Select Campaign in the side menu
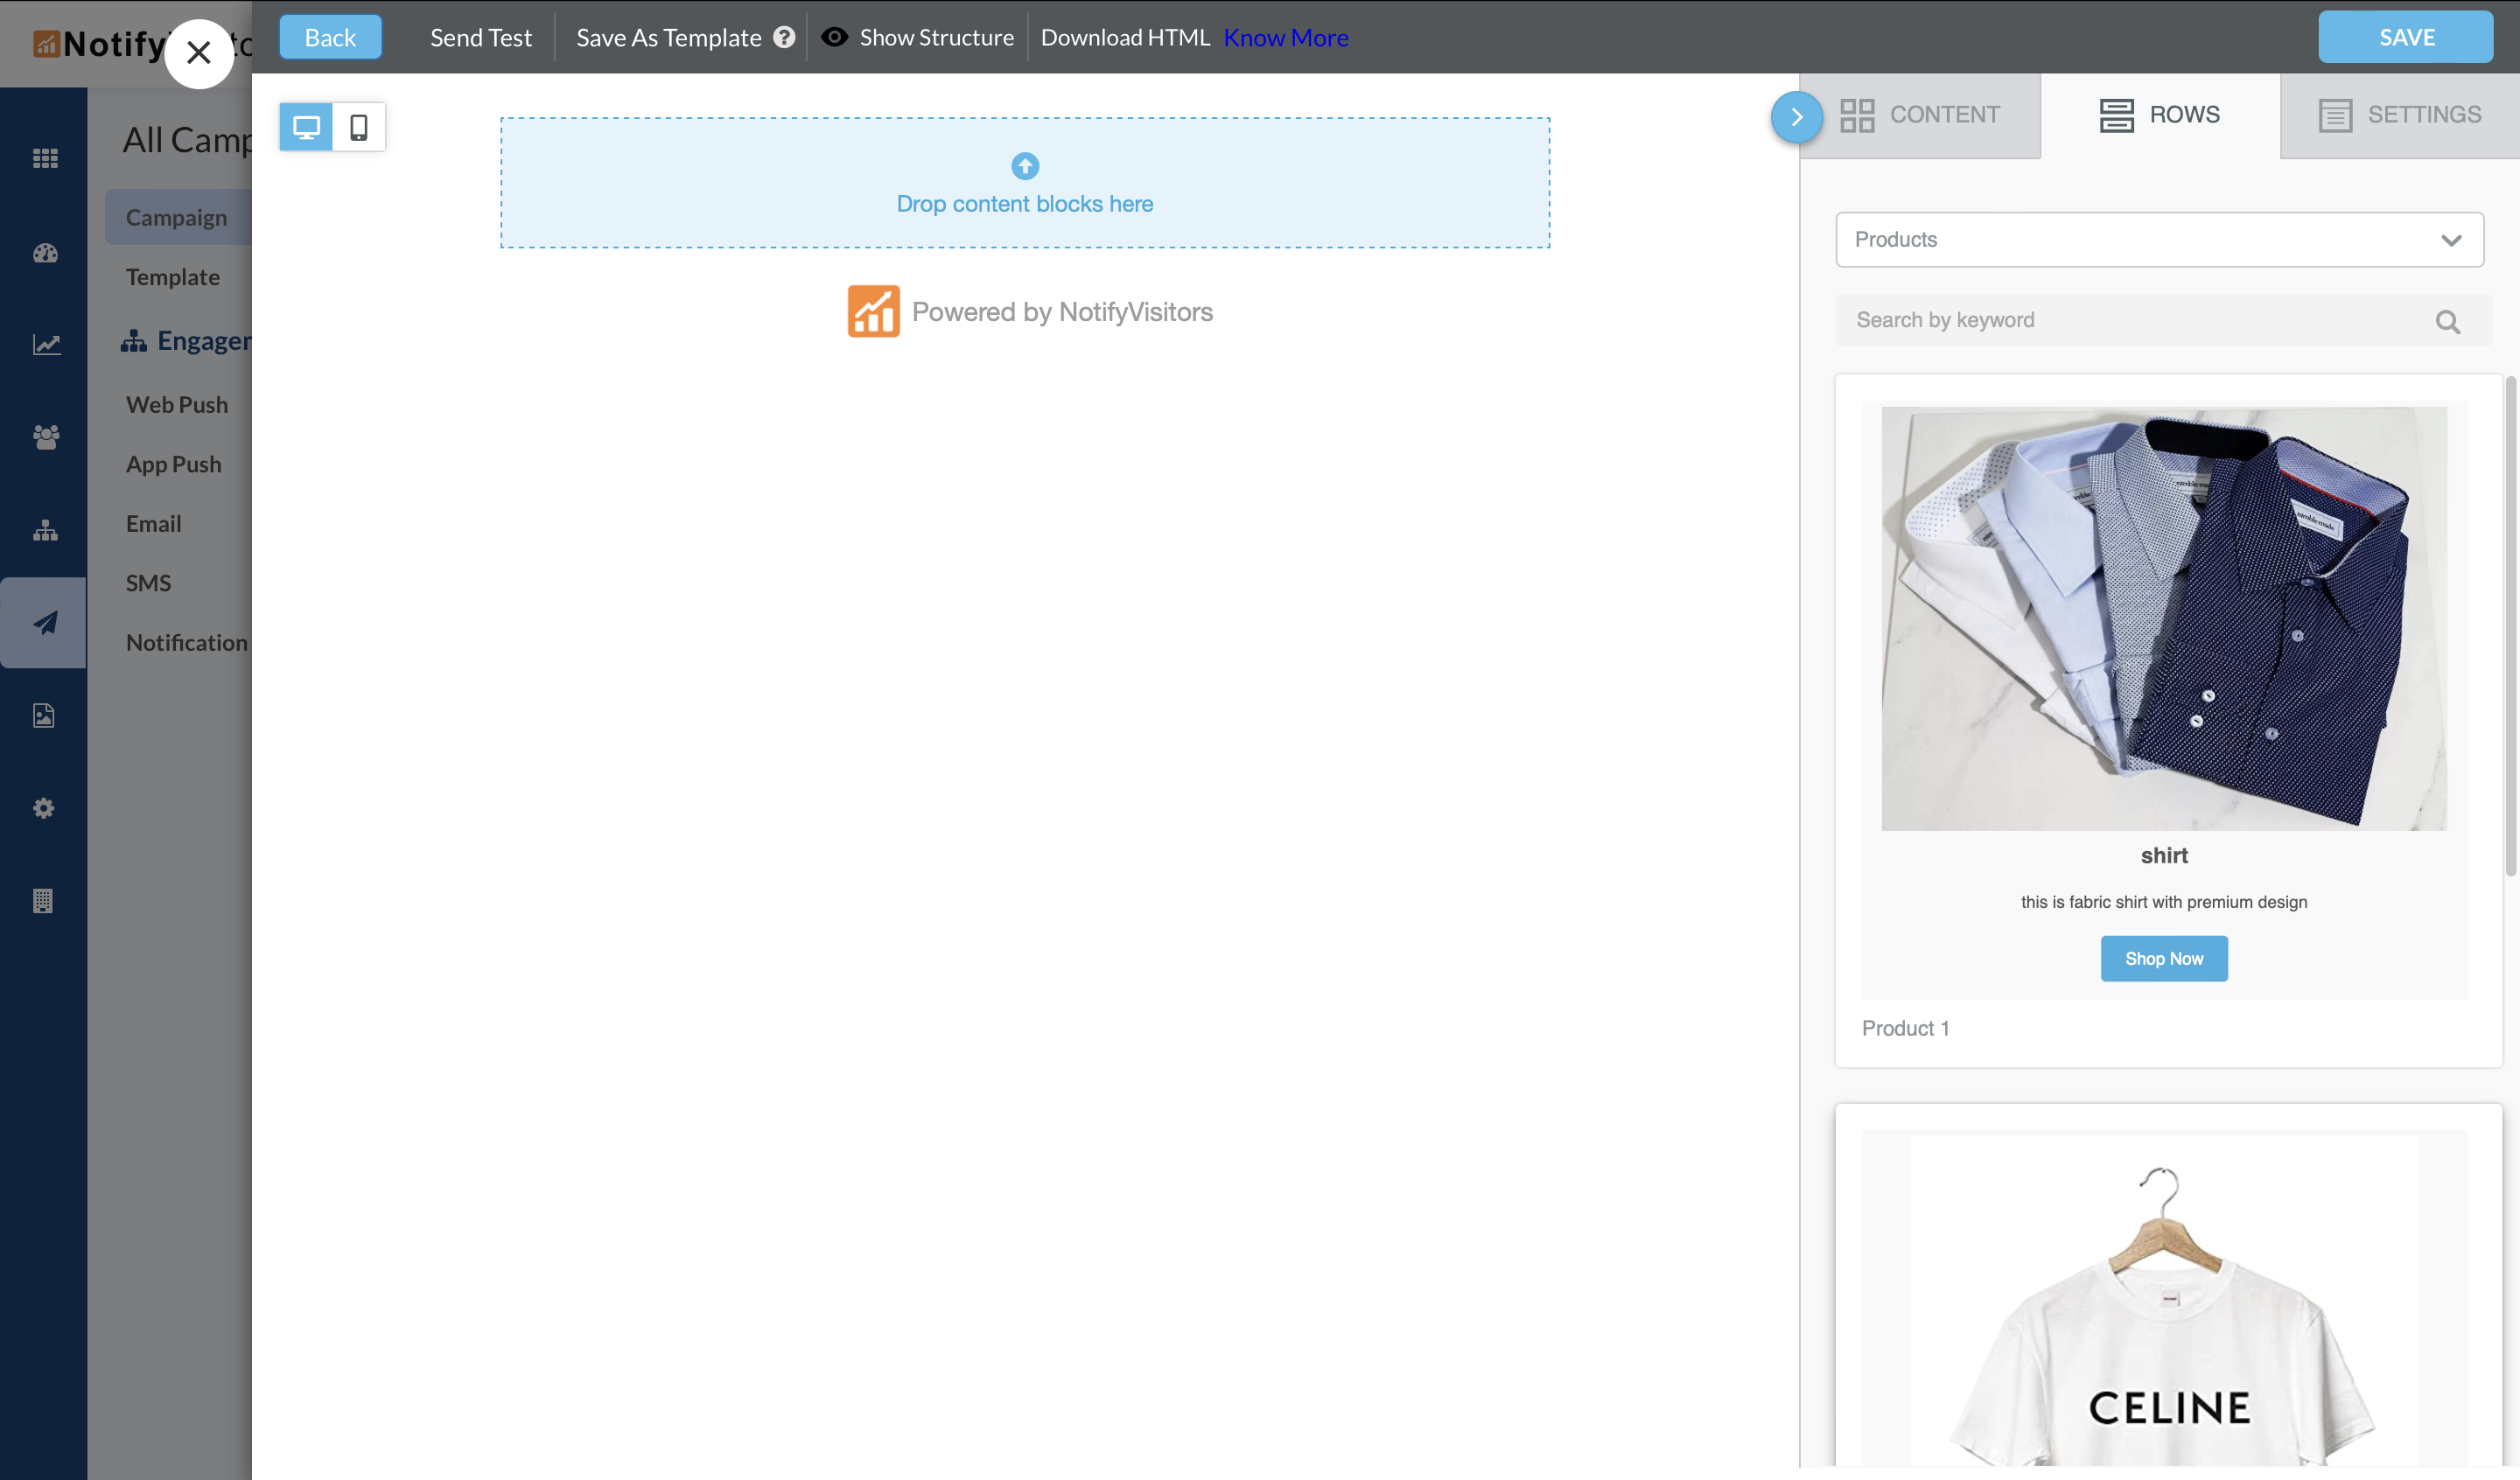 click(177, 217)
